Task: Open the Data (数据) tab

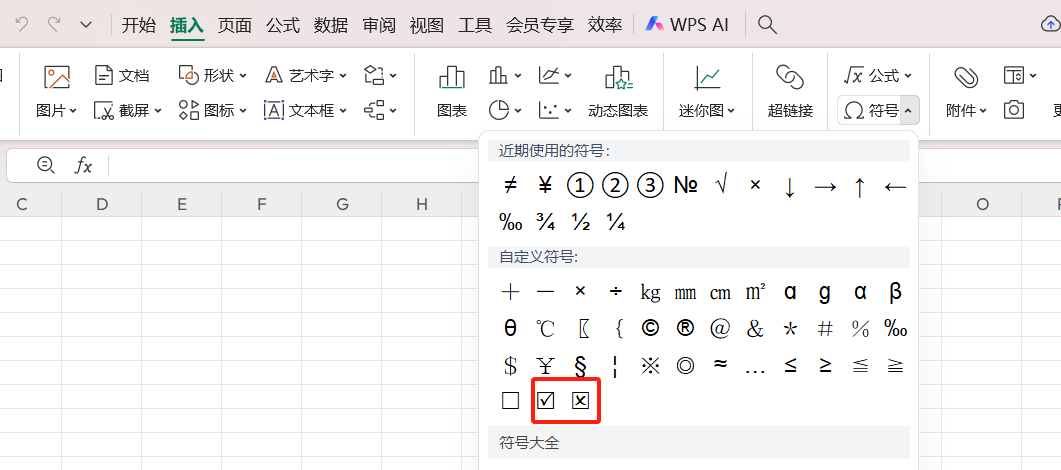Action: [x=331, y=25]
